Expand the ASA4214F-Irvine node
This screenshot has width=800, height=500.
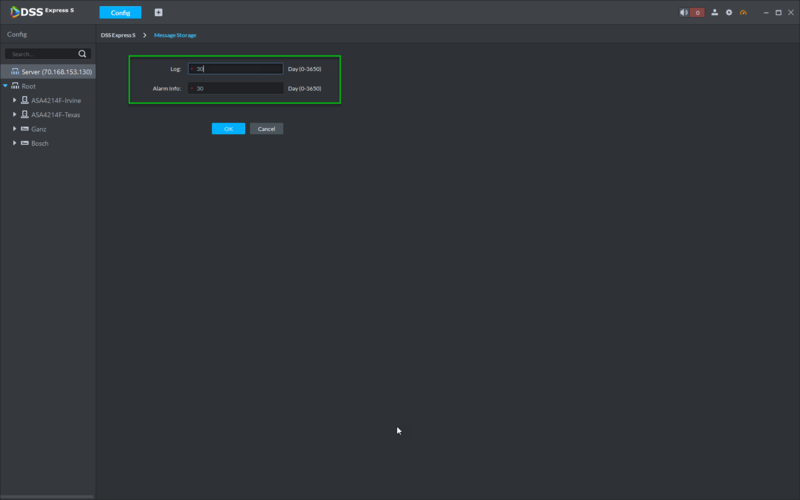(14, 100)
